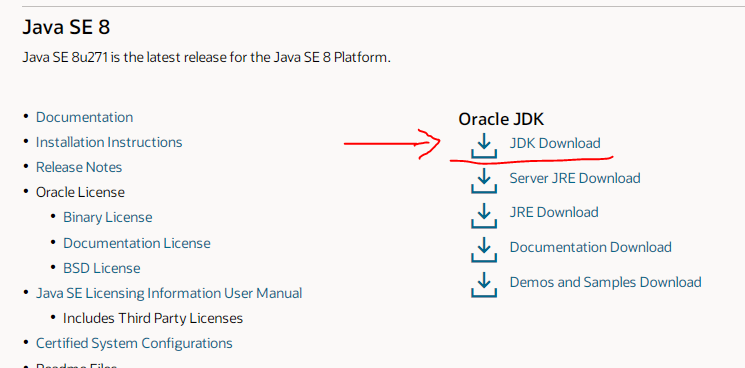
Task: View the Release Notes link
Action: [x=79, y=167]
